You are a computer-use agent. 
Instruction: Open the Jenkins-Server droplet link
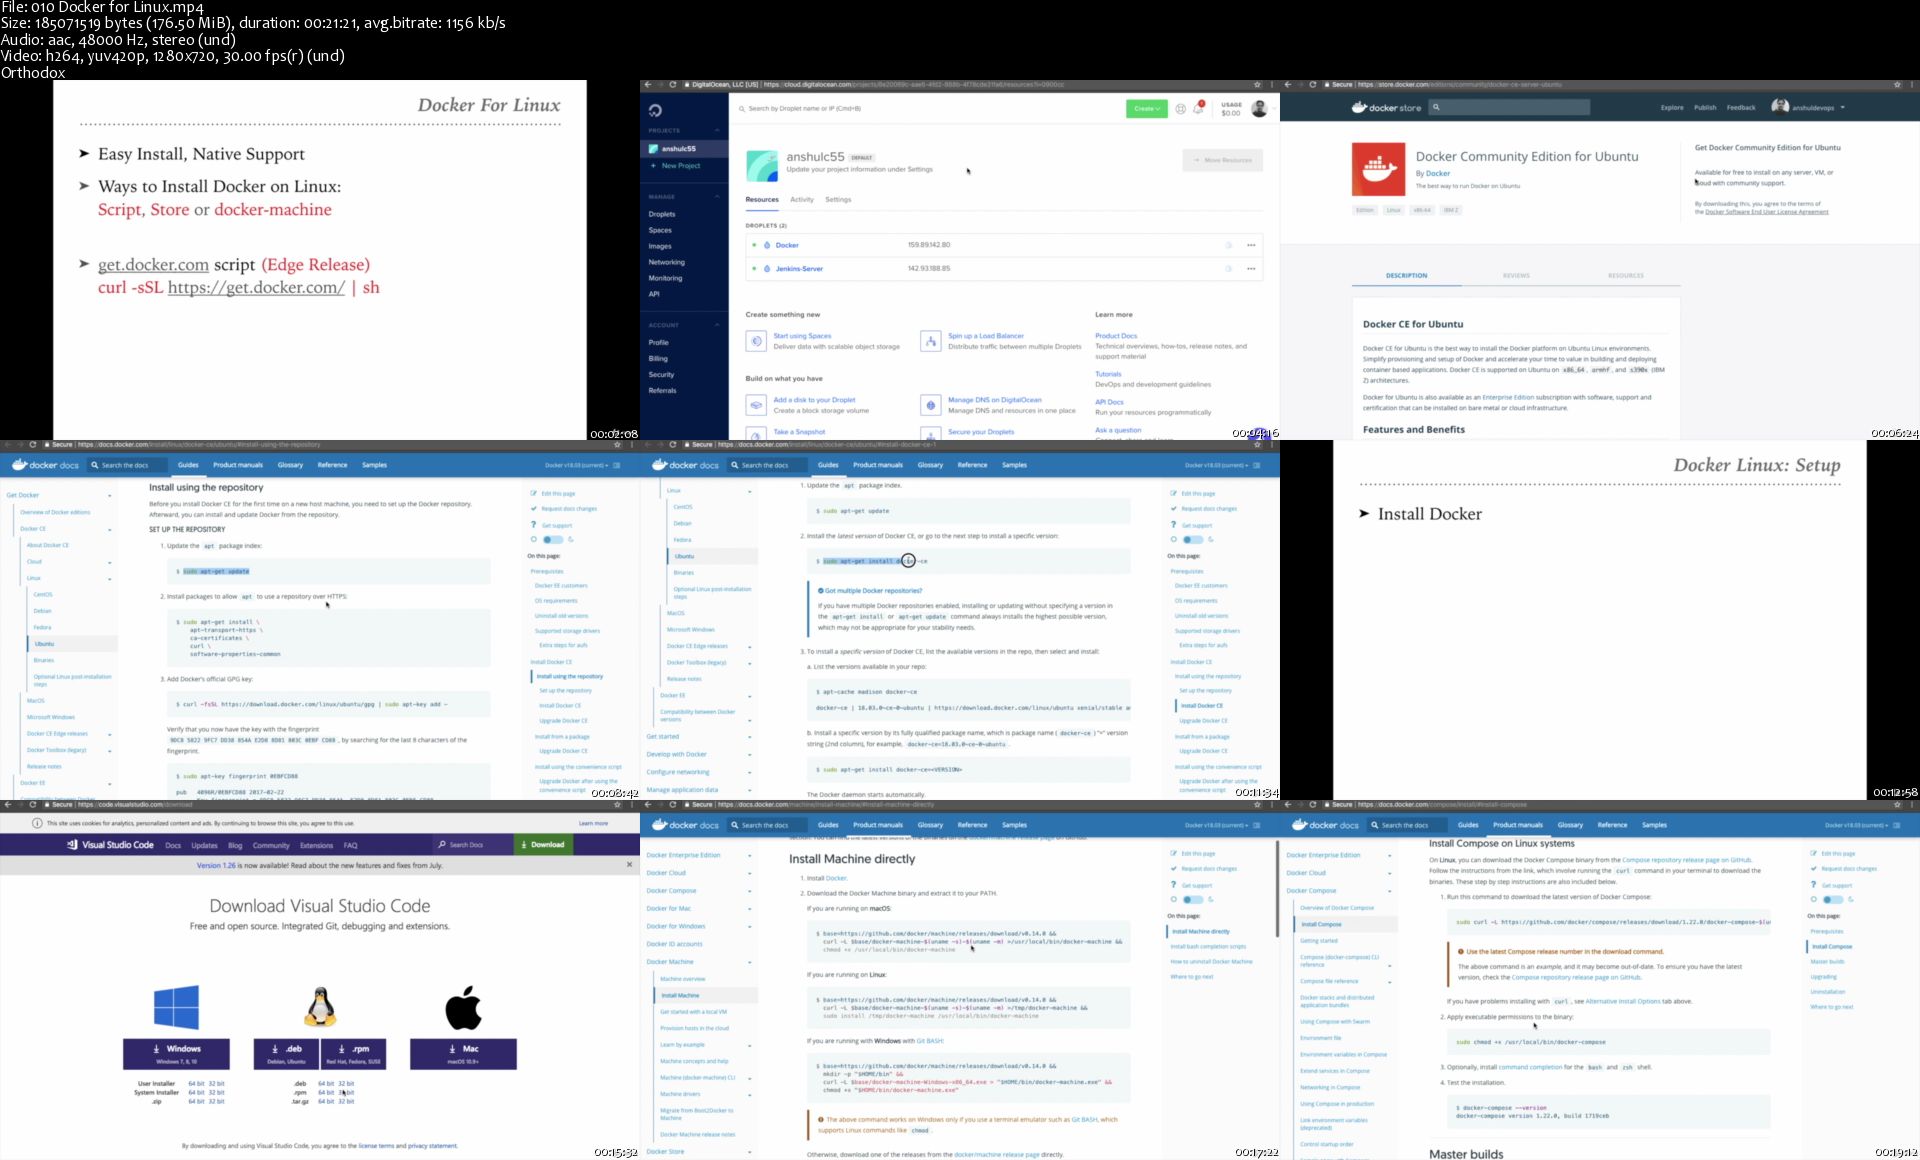pyautogui.click(x=799, y=269)
